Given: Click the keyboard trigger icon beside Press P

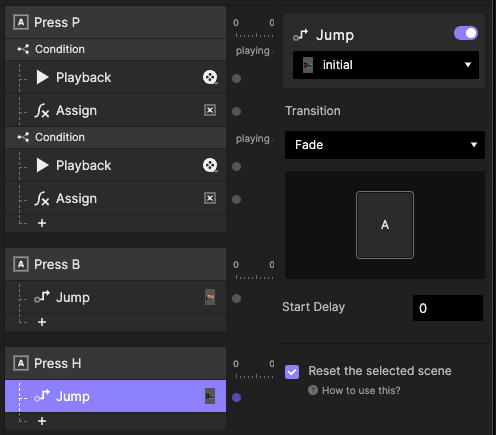Looking at the screenshot, I should 21,22.
